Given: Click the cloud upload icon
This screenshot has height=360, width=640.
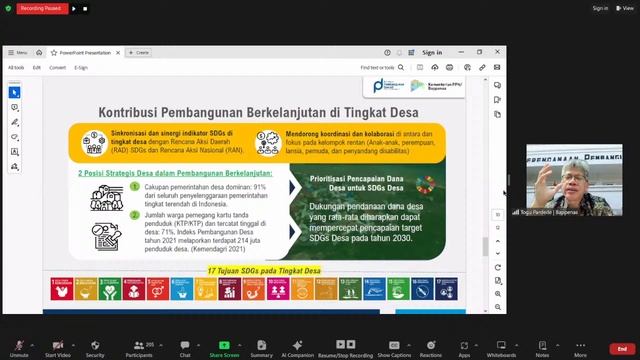Looking at the screenshot, I should (x=435, y=67).
